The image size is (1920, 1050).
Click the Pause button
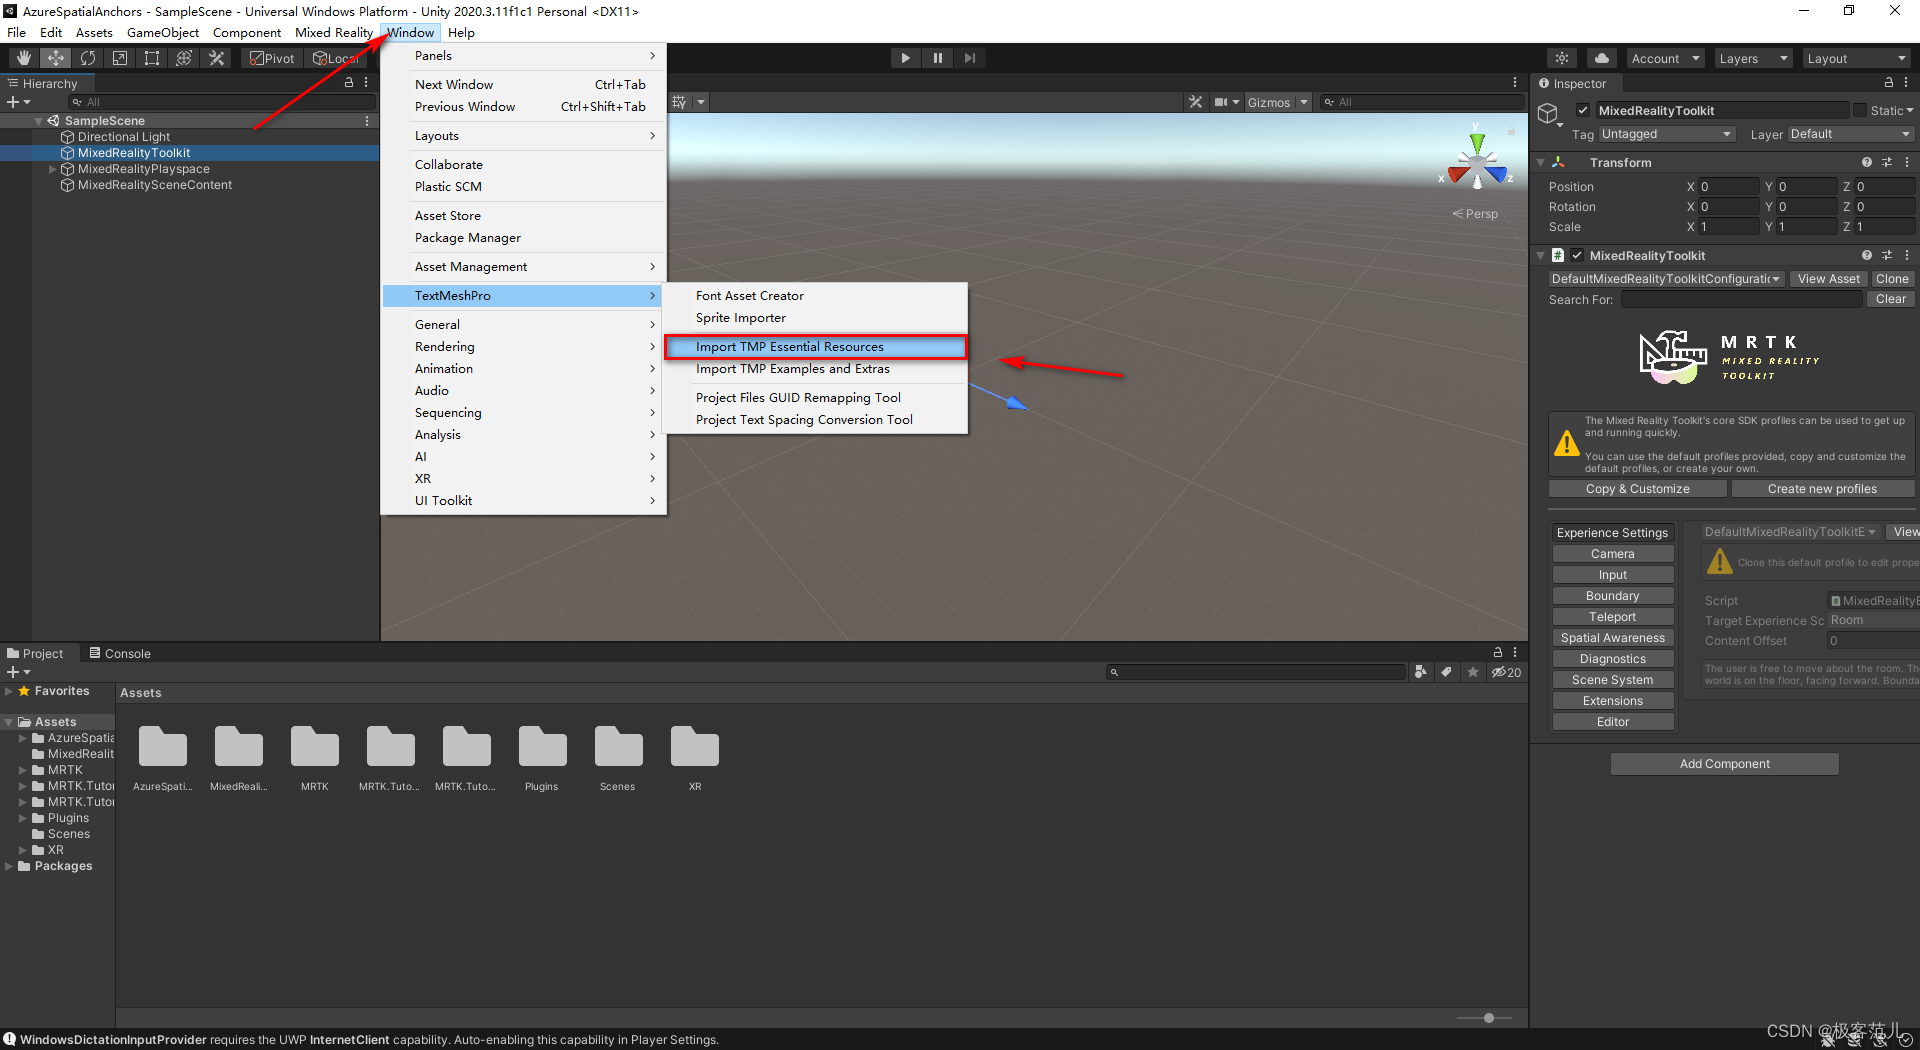click(938, 58)
